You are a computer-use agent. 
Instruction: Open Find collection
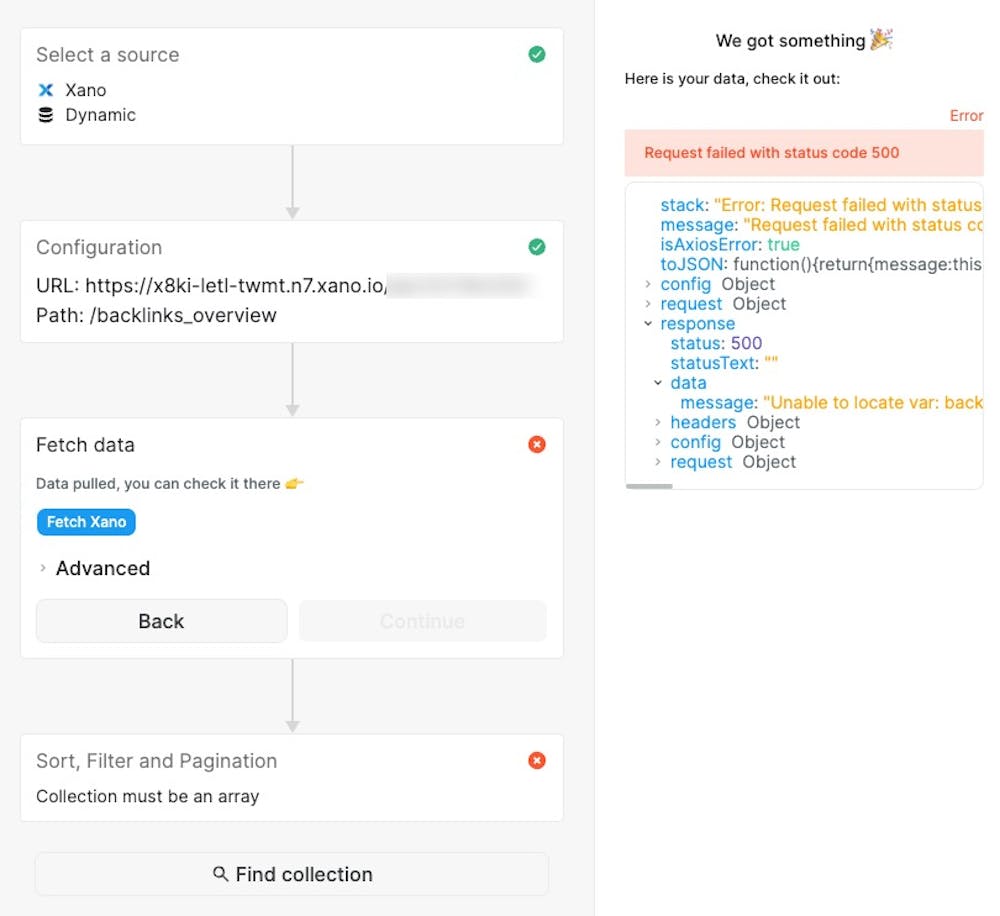click(x=292, y=874)
